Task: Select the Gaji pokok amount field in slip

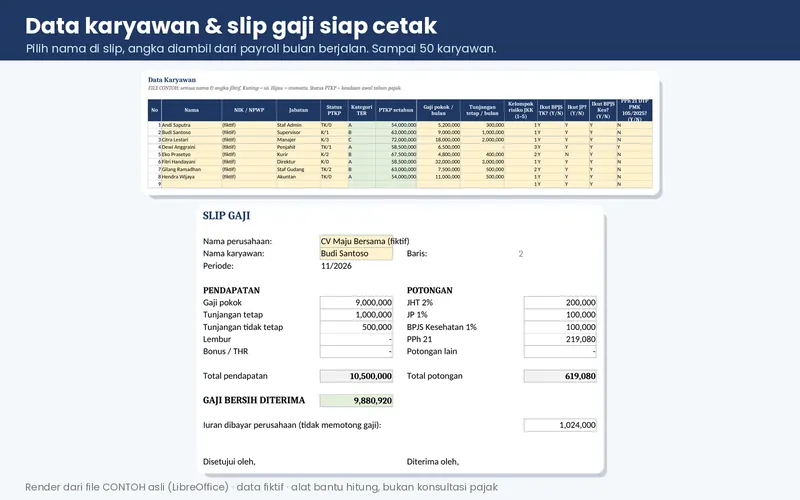Action: [x=356, y=303]
